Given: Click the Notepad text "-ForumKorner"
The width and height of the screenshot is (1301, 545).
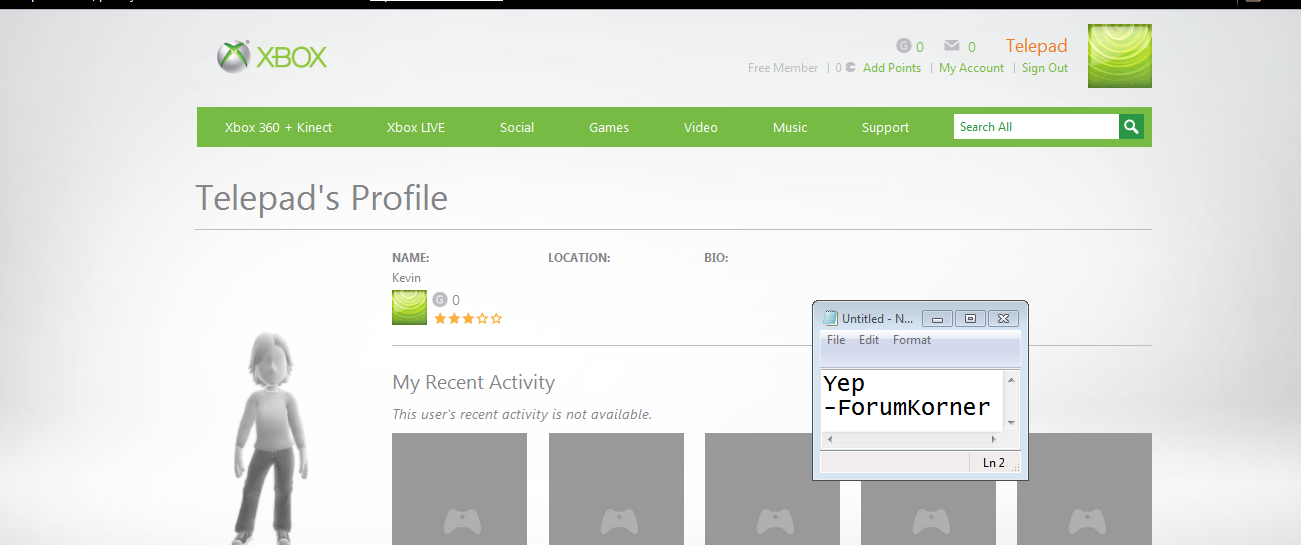Looking at the screenshot, I should tap(907, 408).
